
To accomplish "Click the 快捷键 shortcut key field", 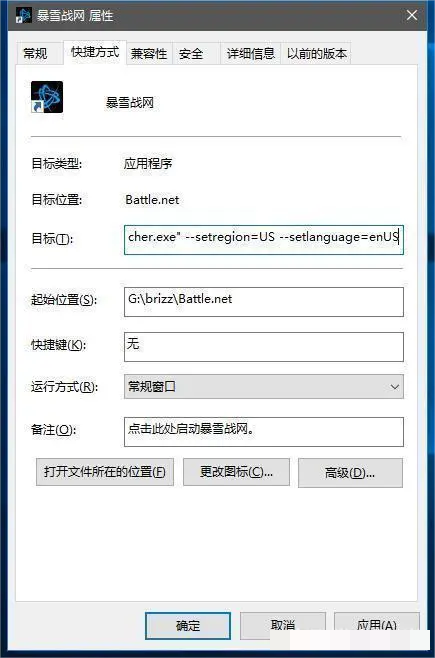I will point(264,347).
